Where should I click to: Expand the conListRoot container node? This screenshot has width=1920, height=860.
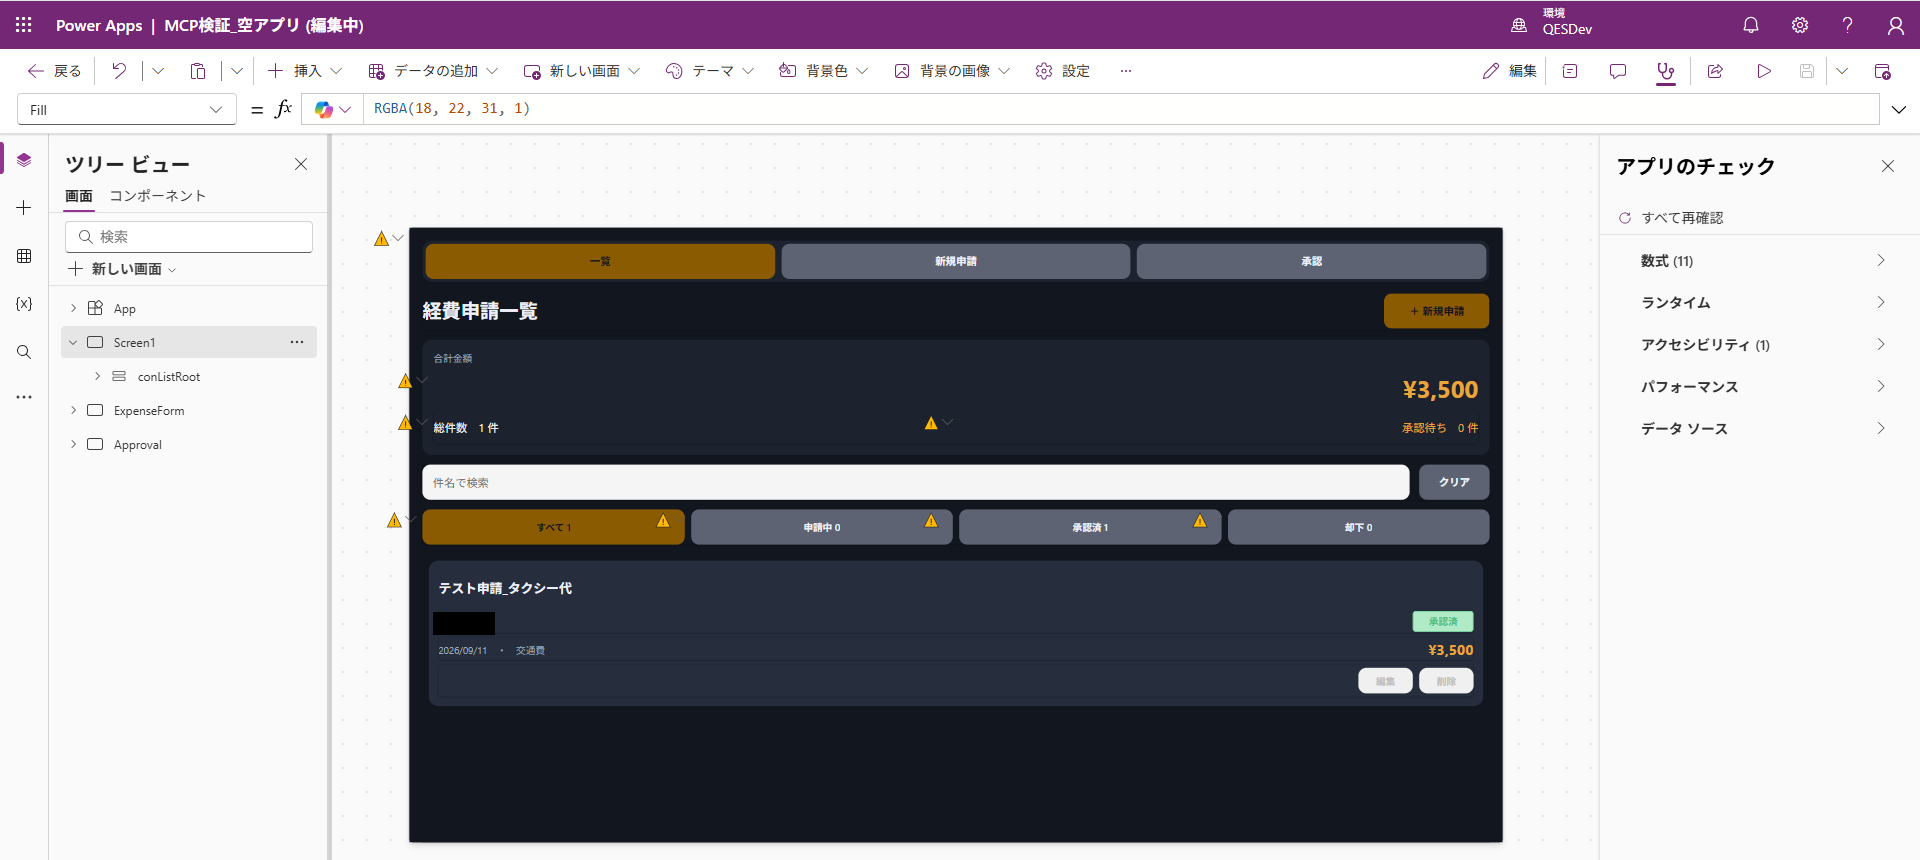[x=97, y=376]
